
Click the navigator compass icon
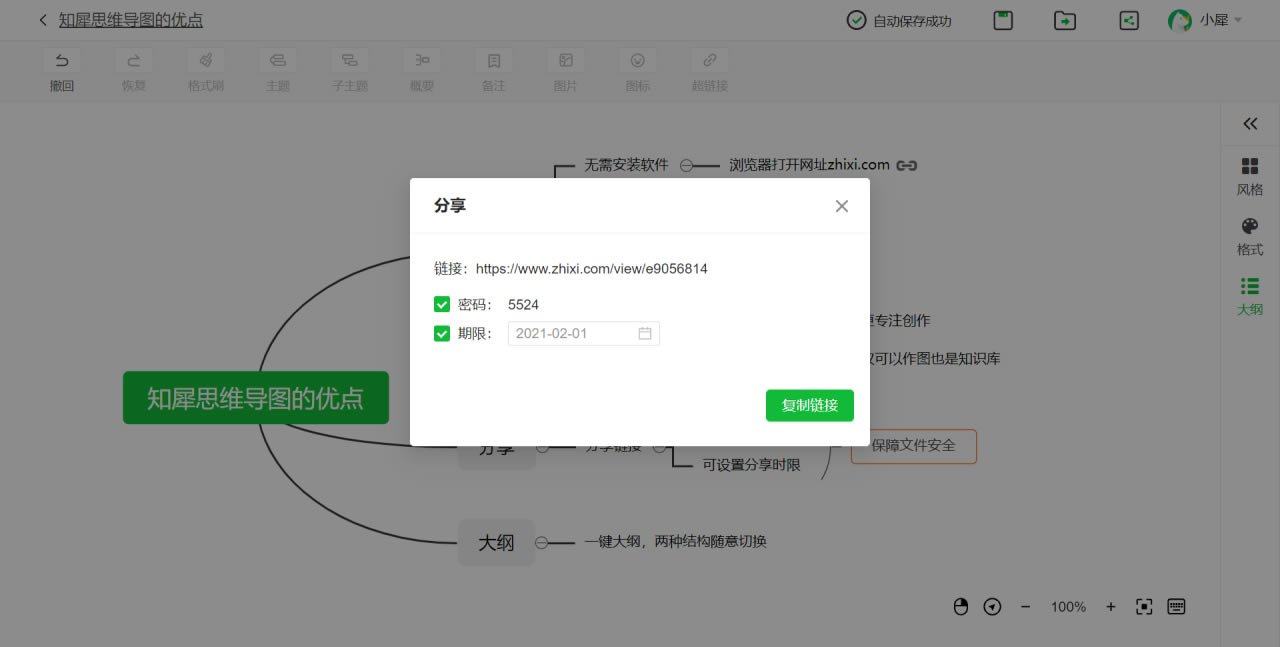[992, 606]
